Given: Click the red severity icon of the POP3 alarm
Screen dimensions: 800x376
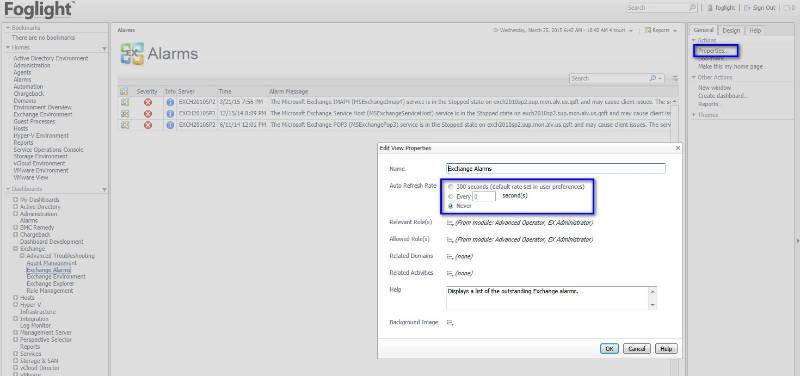Looking at the screenshot, I should tap(147, 124).
